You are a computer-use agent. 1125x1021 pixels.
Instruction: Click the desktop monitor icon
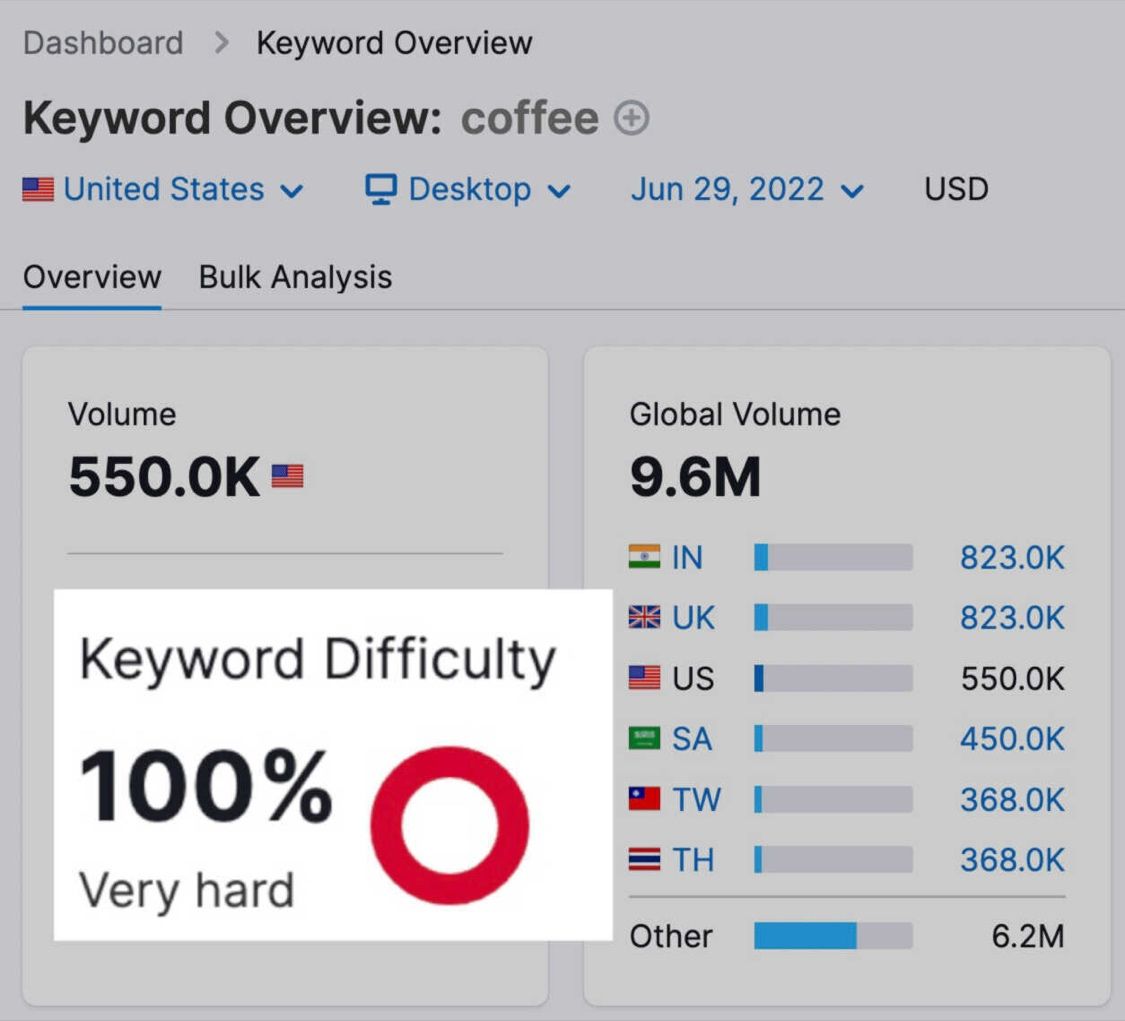coord(380,189)
